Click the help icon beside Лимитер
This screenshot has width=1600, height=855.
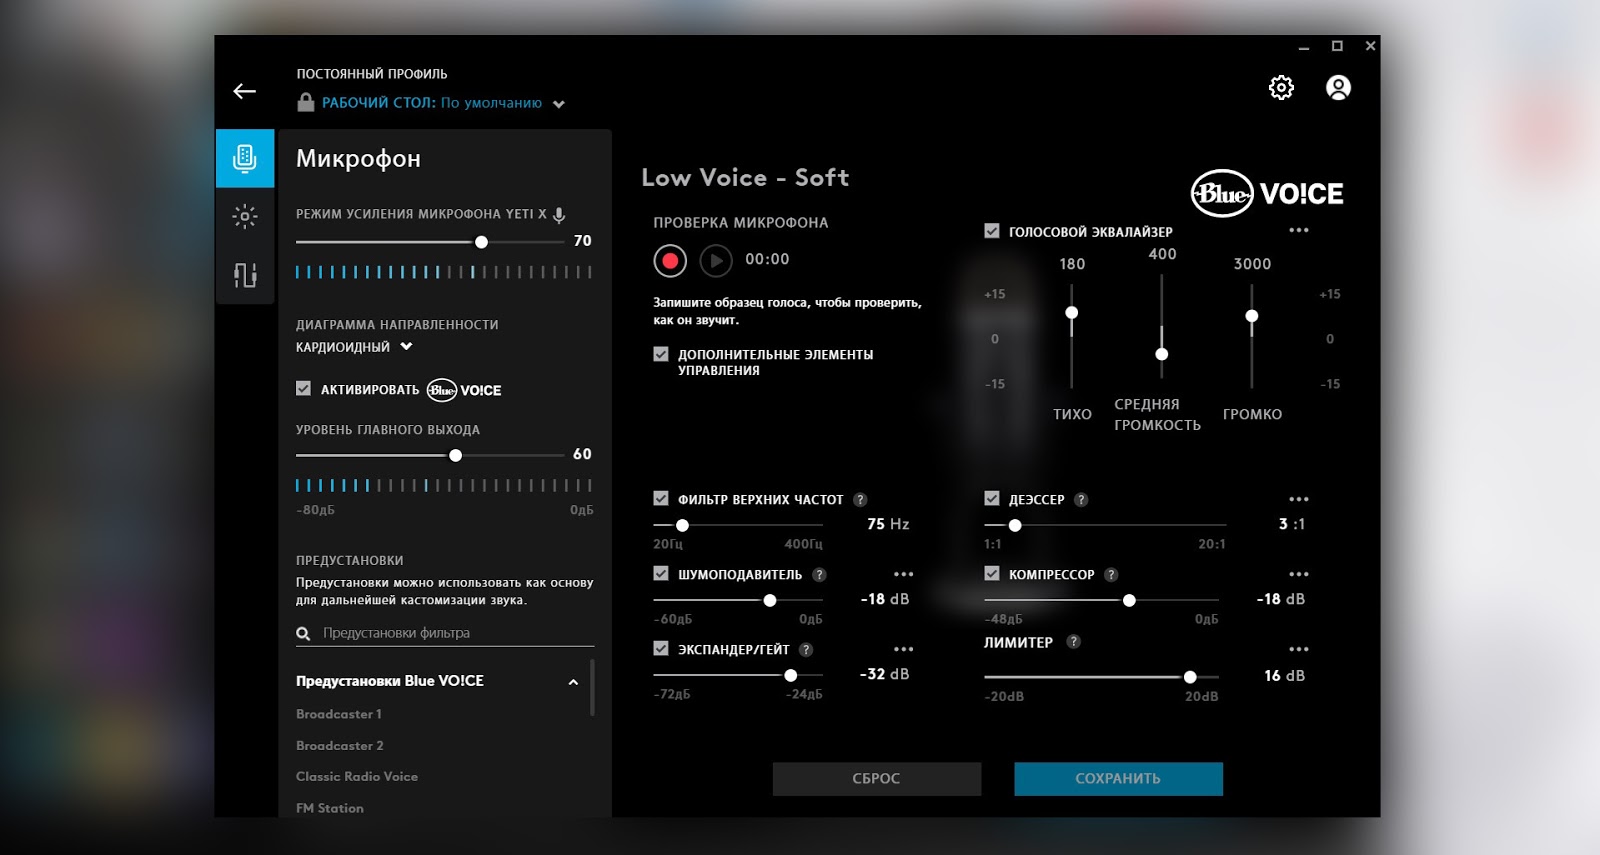click(x=1073, y=642)
